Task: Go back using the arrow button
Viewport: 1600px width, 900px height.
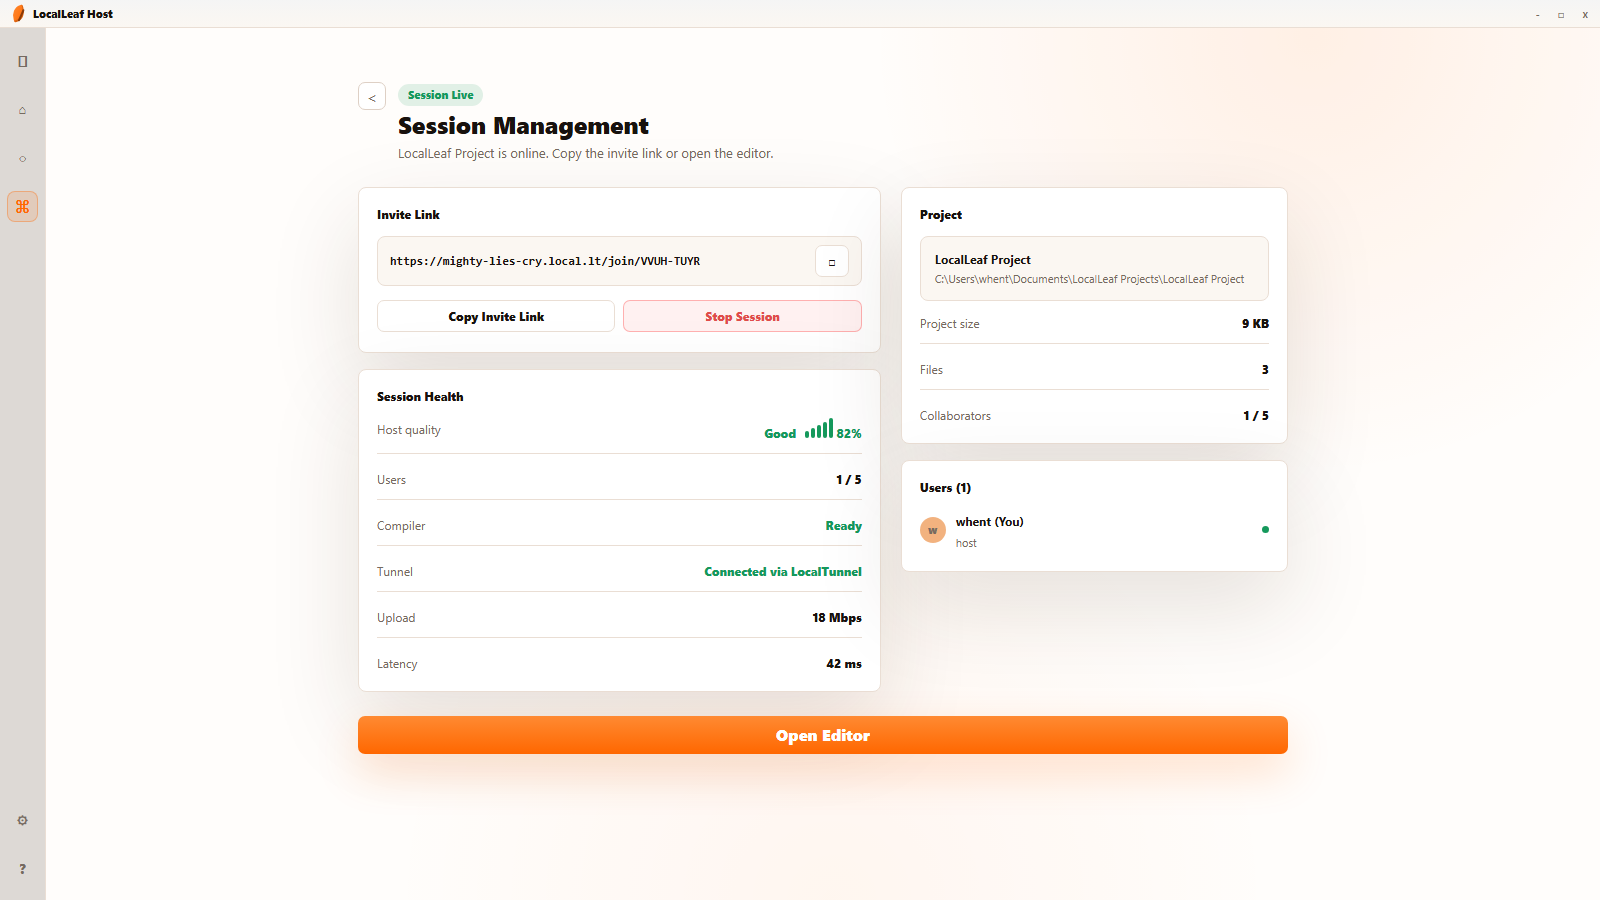Action: (372, 96)
